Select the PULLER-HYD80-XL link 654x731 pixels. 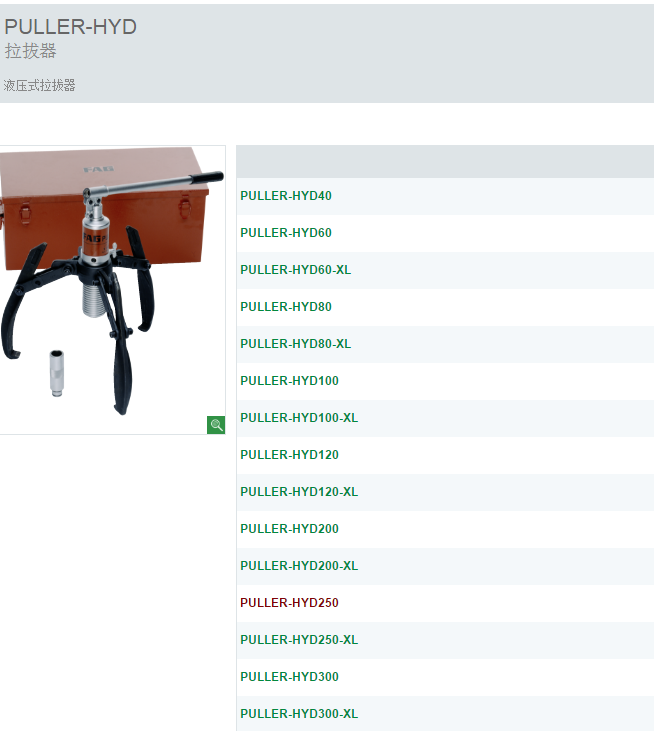coord(296,344)
